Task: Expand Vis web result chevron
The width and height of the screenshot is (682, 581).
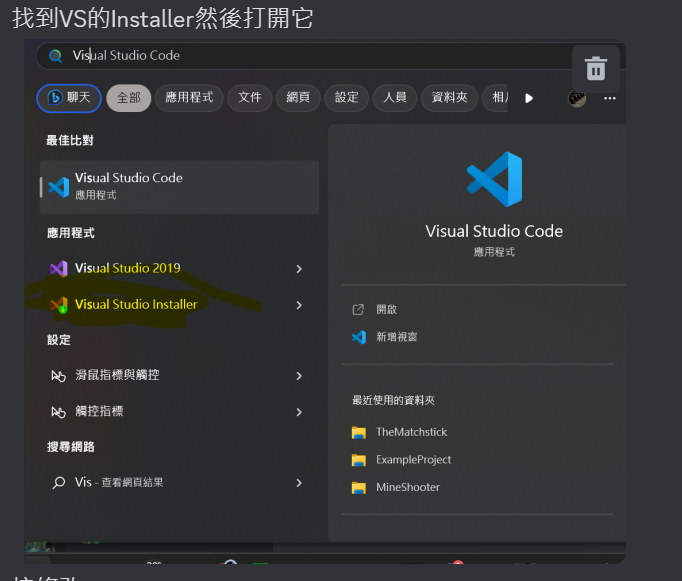Action: pos(299,483)
